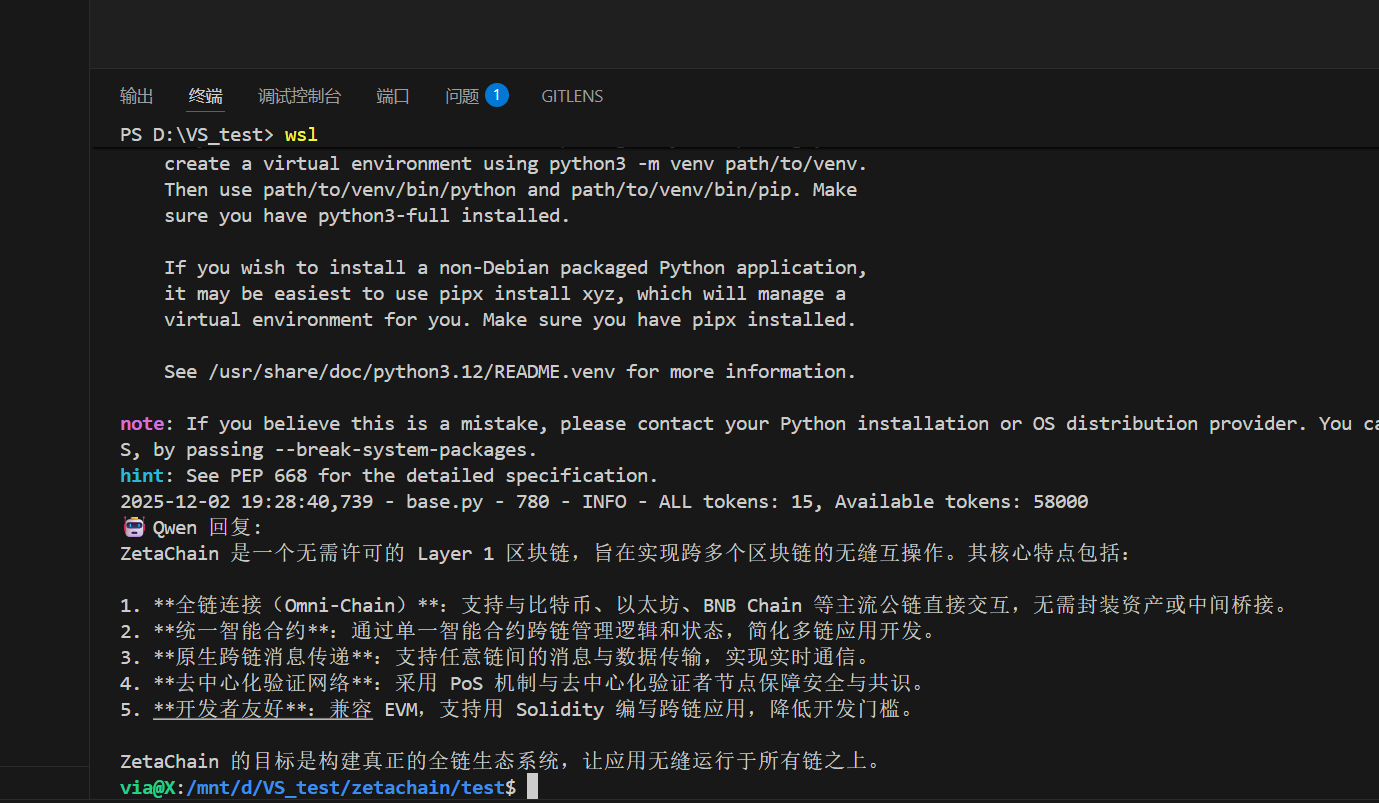Click the 'Qwen 回复:' heading text
This screenshot has width=1379, height=803.
click(207, 528)
